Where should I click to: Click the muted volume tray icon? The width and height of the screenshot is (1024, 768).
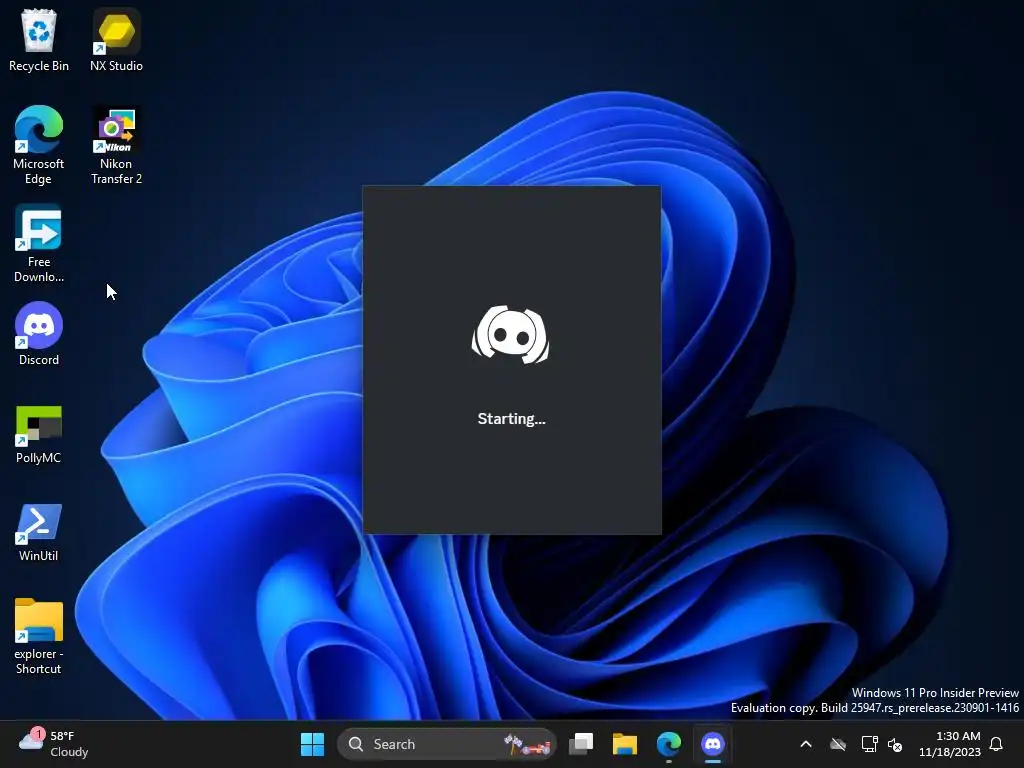click(x=895, y=744)
